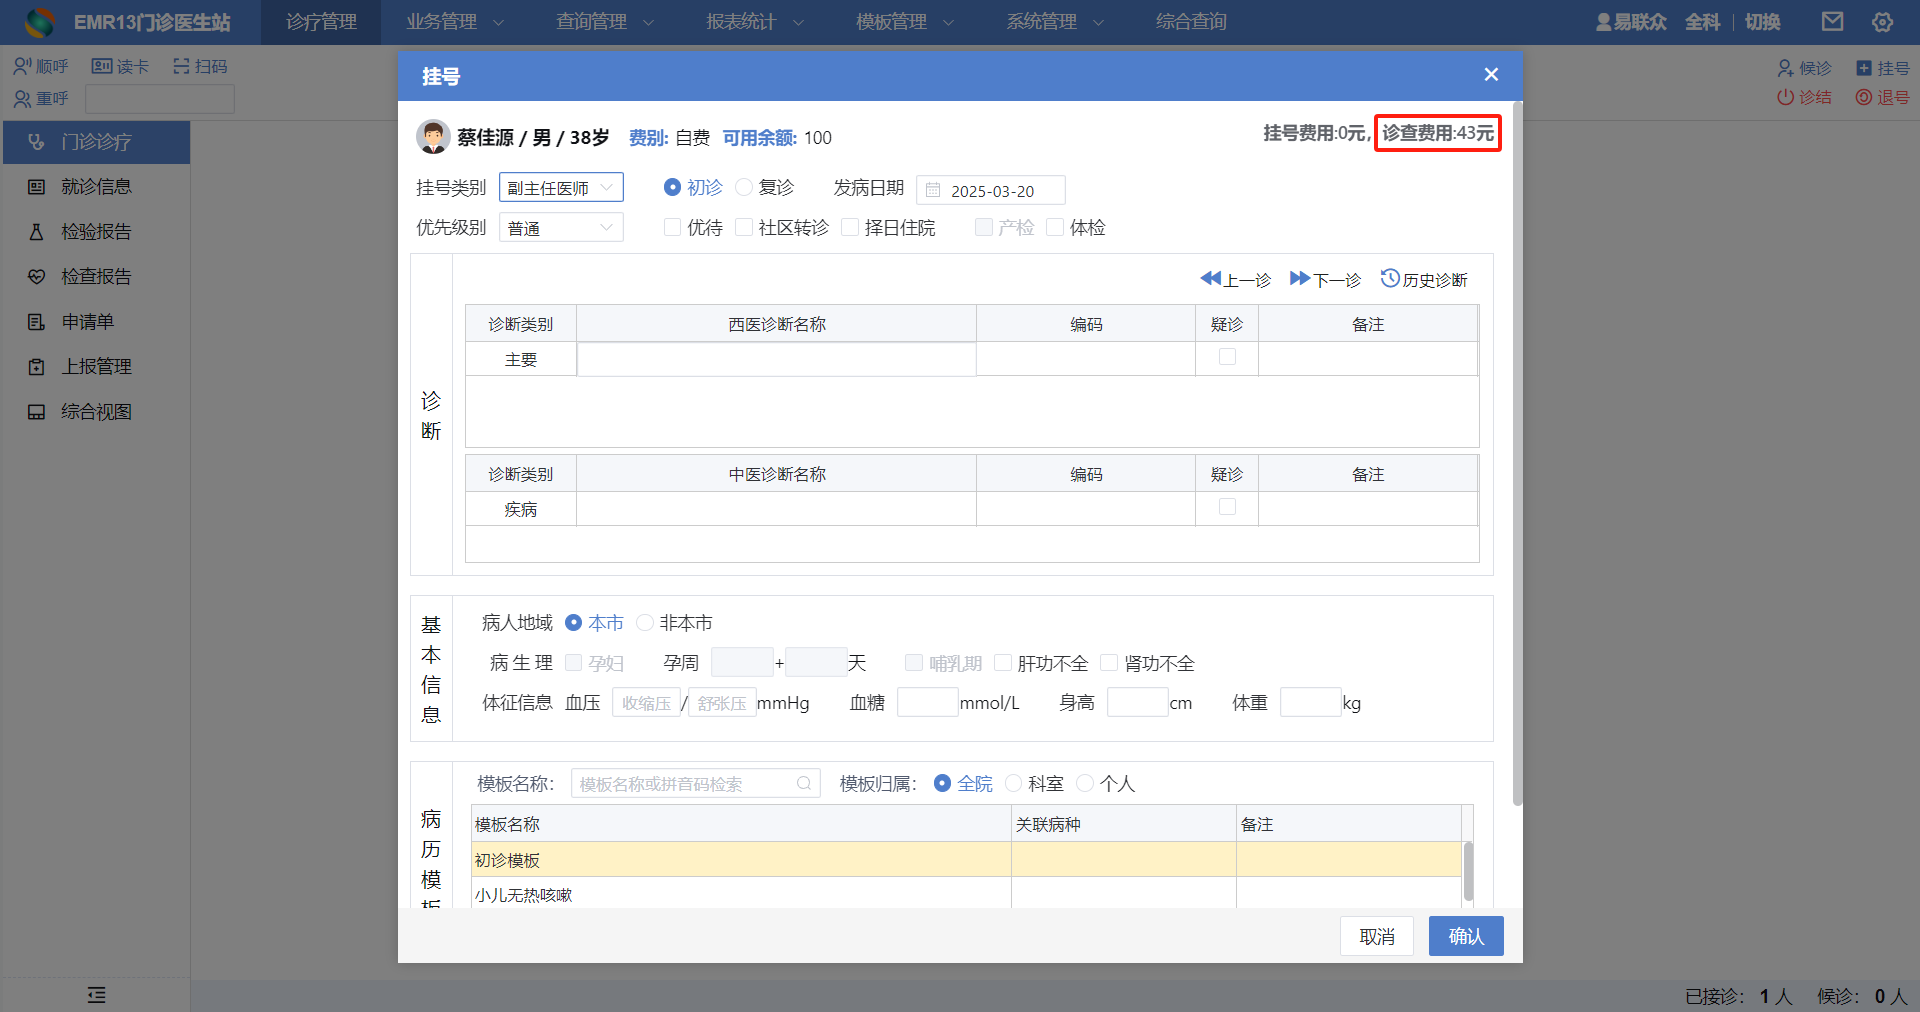1920x1012 pixels.
Task: Click the 下一诊 next diagnosis icon
Action: 1300,279
